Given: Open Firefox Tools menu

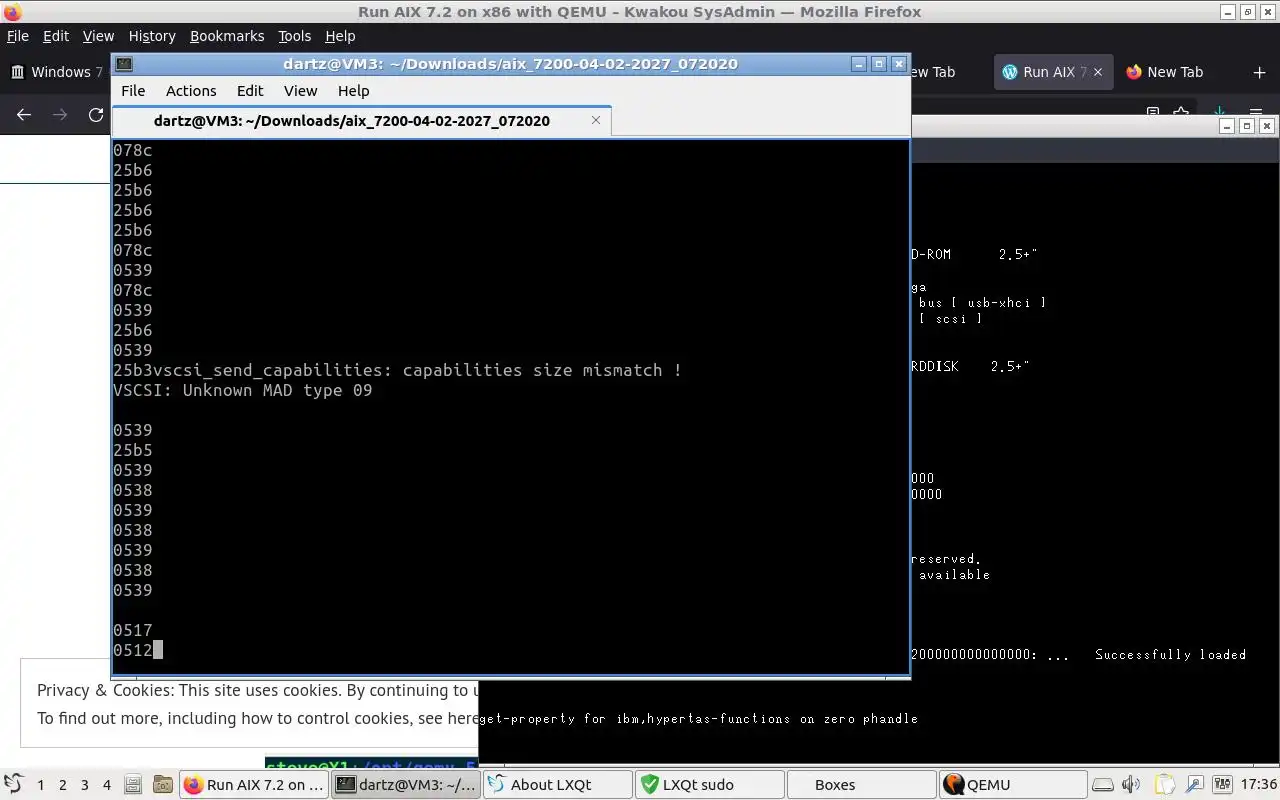Looking at the screenshot, I should pos(294,36).
